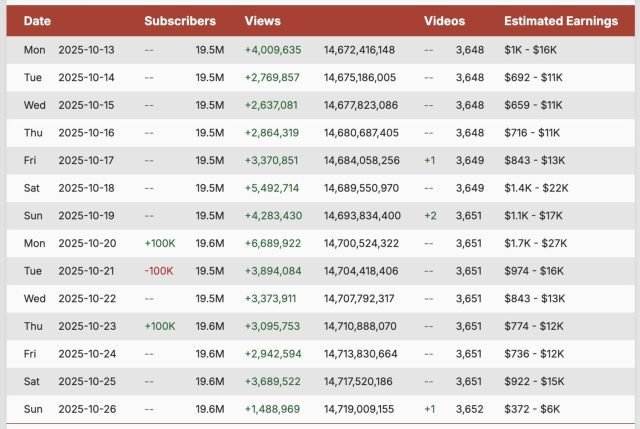The height and width of the screenshot is (429, 640).
Task: Select the Subscribers column header
Action: (x=179, y=20)
